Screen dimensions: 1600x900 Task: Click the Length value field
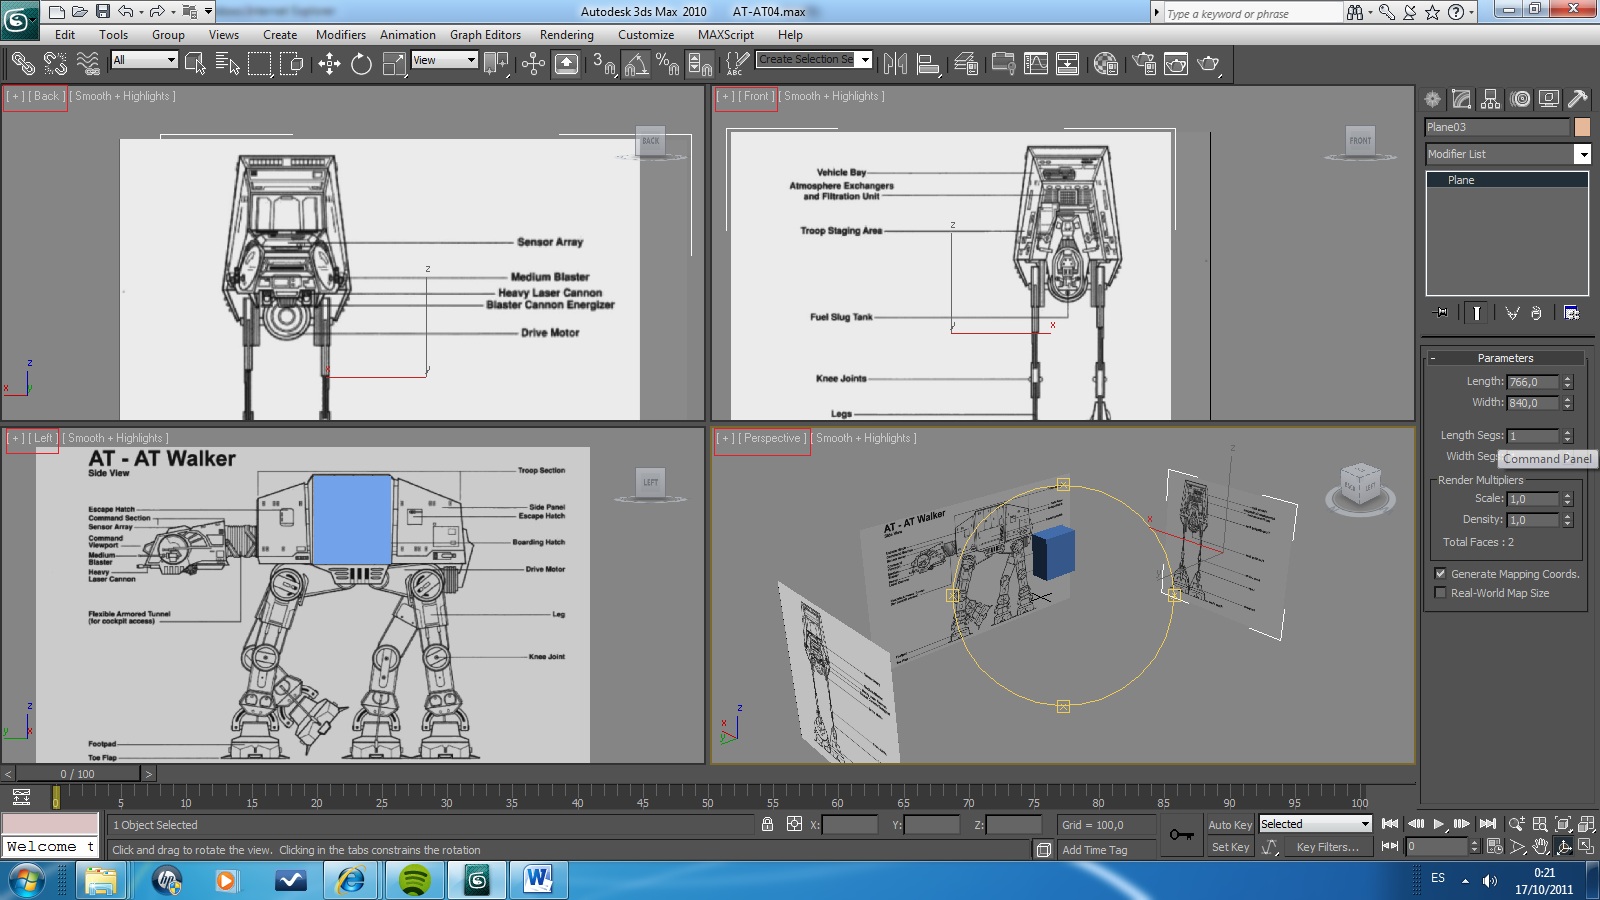[x=1532, y=382]
